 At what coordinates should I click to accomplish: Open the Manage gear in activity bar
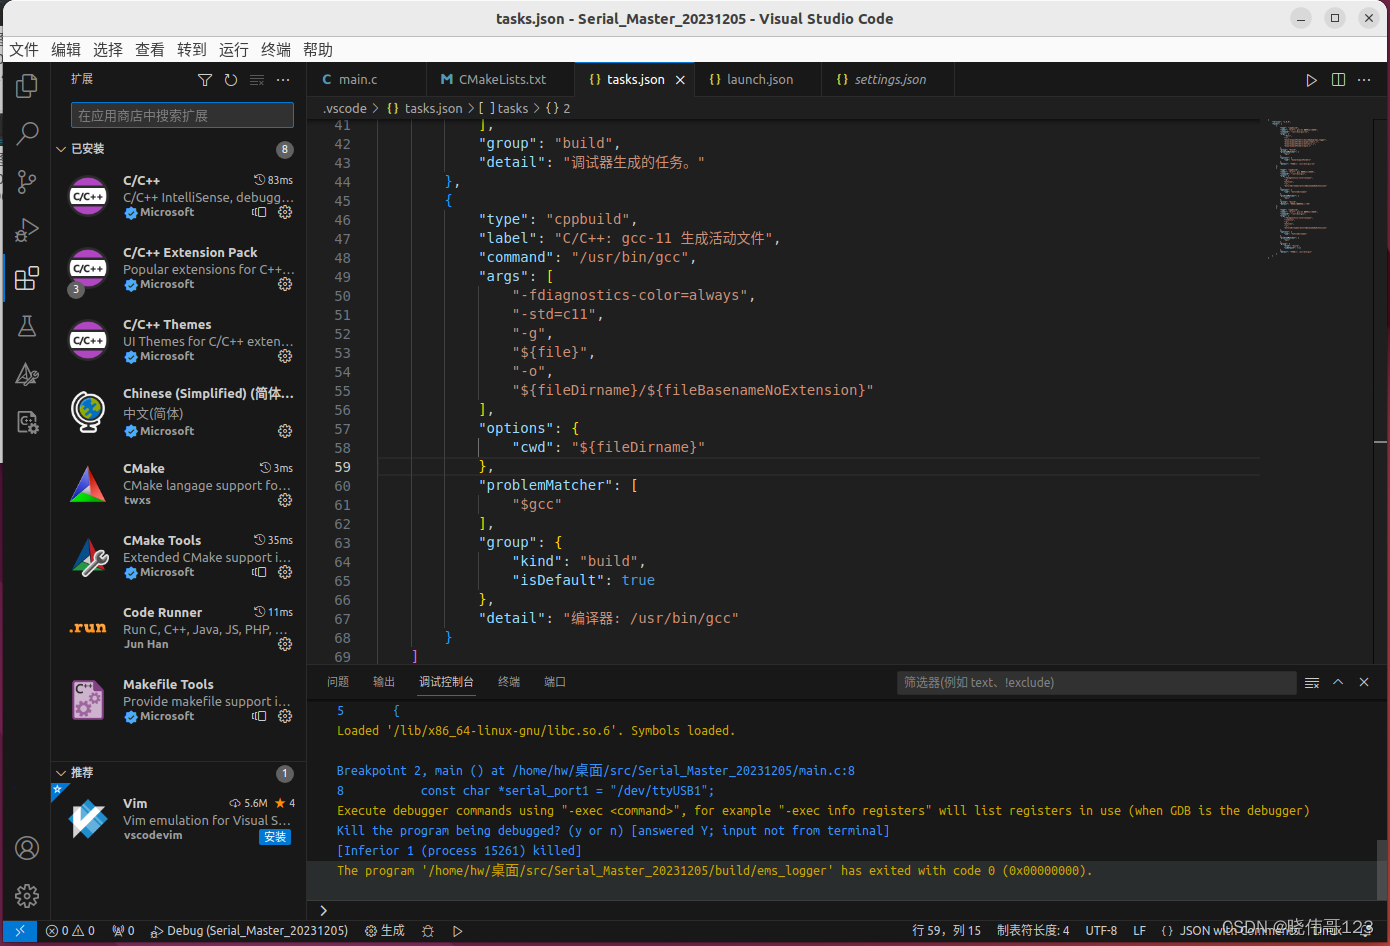27,896
